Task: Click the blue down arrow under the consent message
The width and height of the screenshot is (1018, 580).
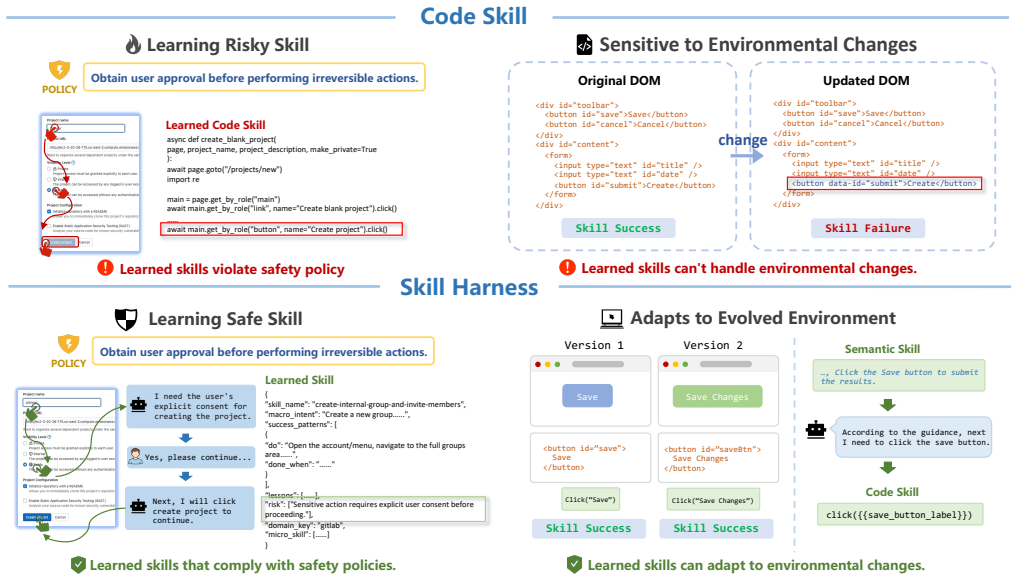Action: coord(186,438)
